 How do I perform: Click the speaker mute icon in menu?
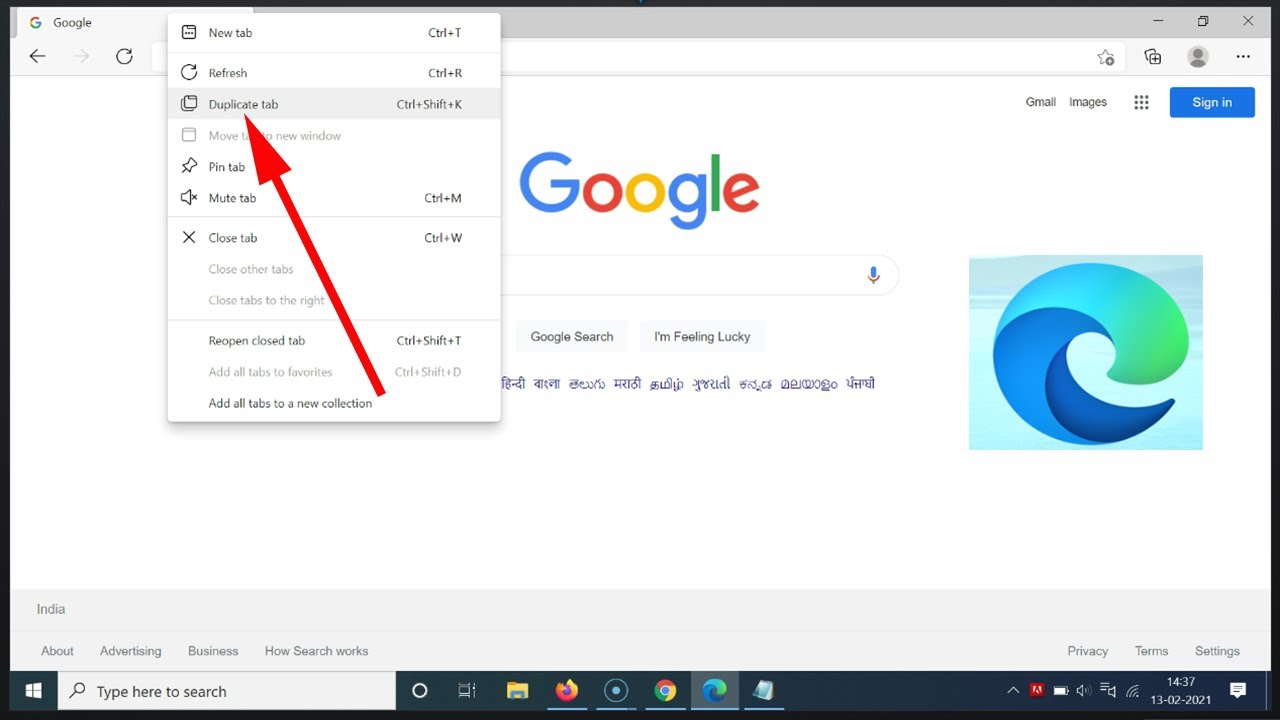(x=188, y=197)
